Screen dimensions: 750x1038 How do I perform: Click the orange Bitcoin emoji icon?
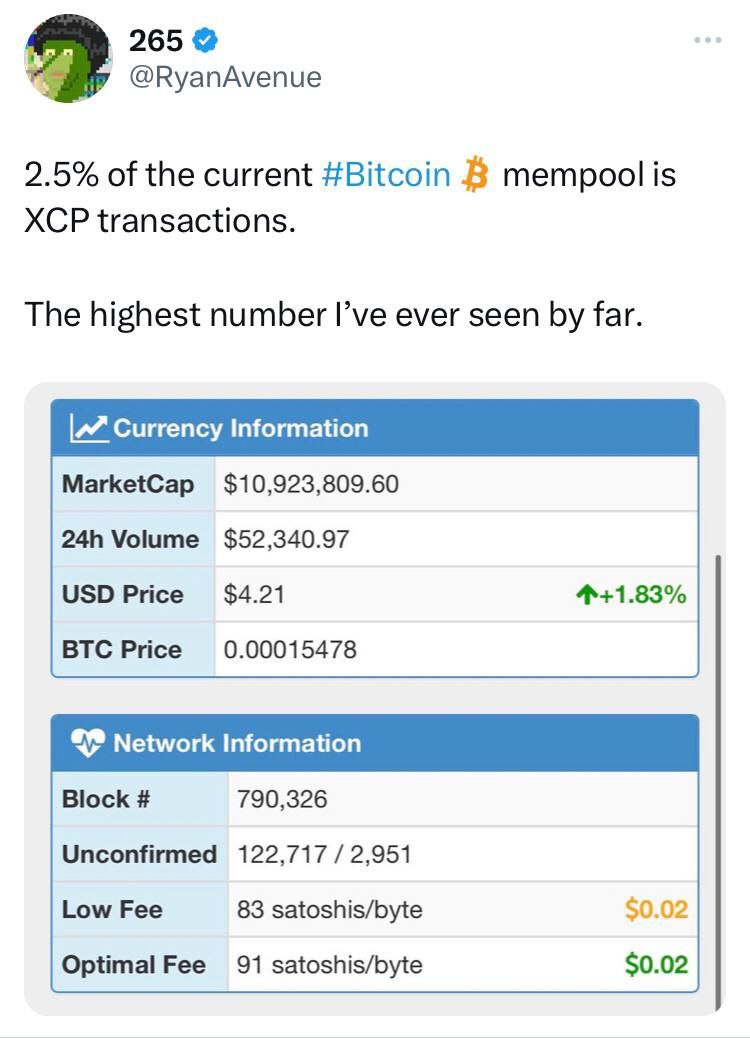pyautogui.click(x=475, y=174)
